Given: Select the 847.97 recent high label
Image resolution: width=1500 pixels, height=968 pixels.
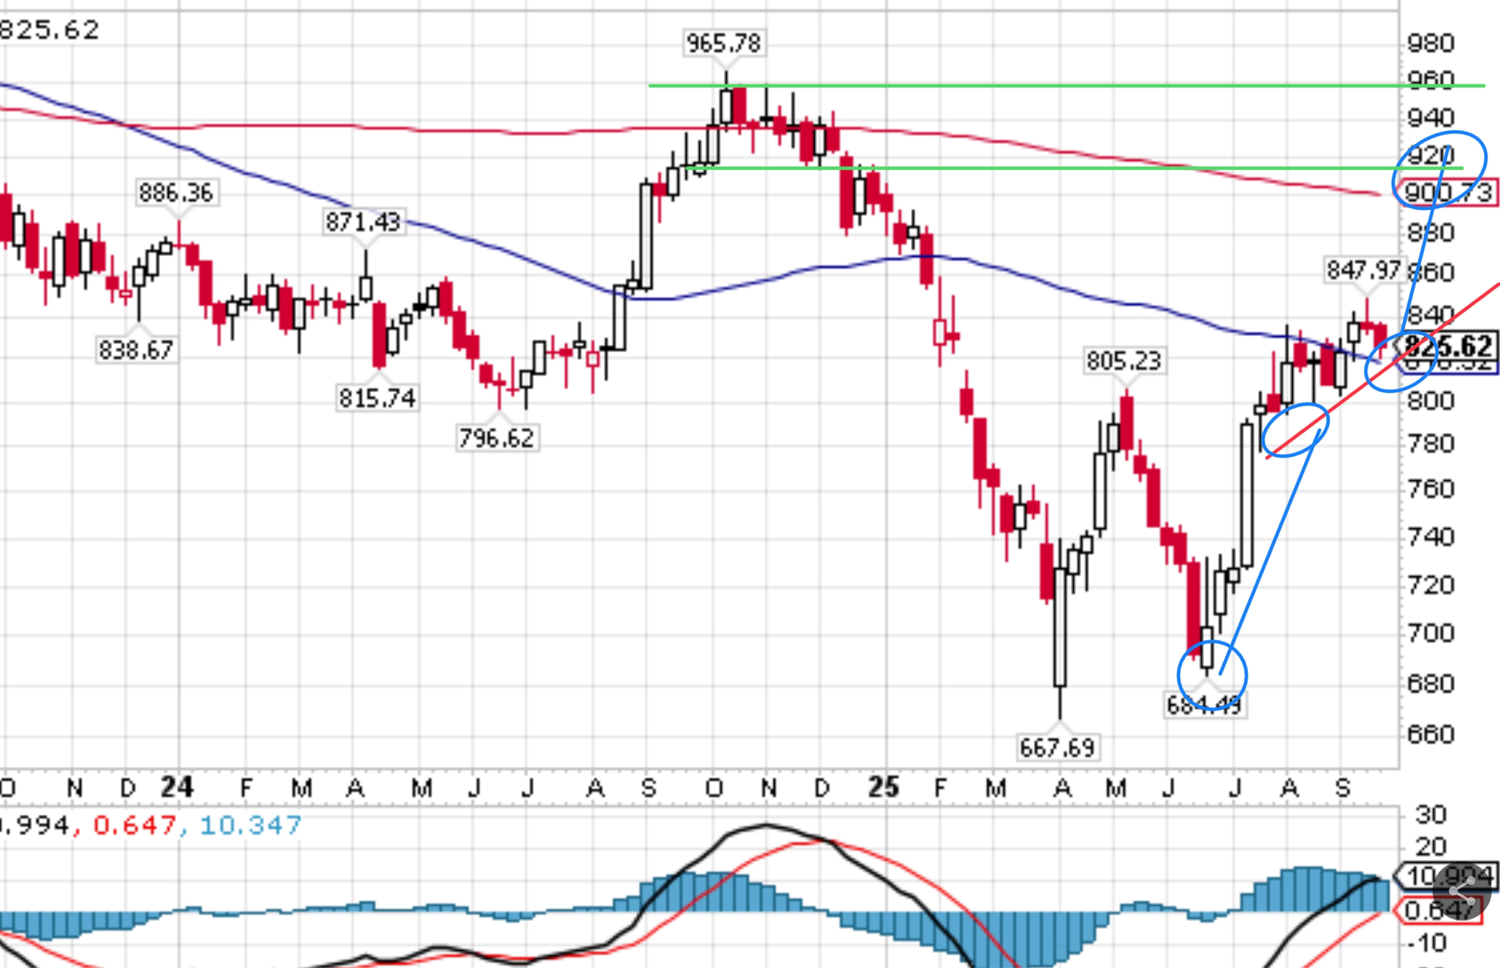Looking at the screenshot, I should click(x=1364, y=270).
